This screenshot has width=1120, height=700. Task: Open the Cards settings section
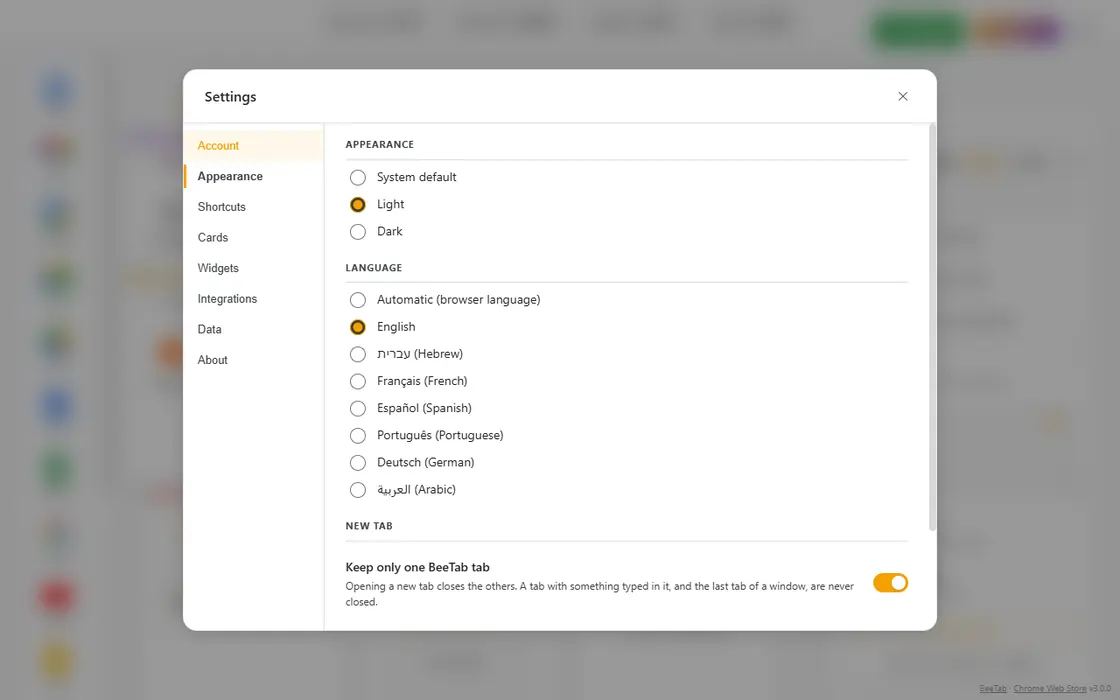pos(254,238)
